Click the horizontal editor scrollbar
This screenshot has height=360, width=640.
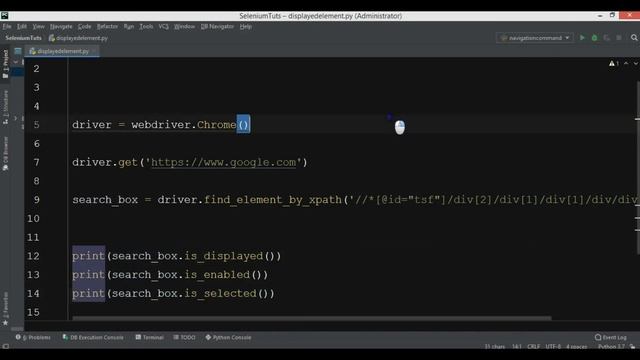point(312,318)
